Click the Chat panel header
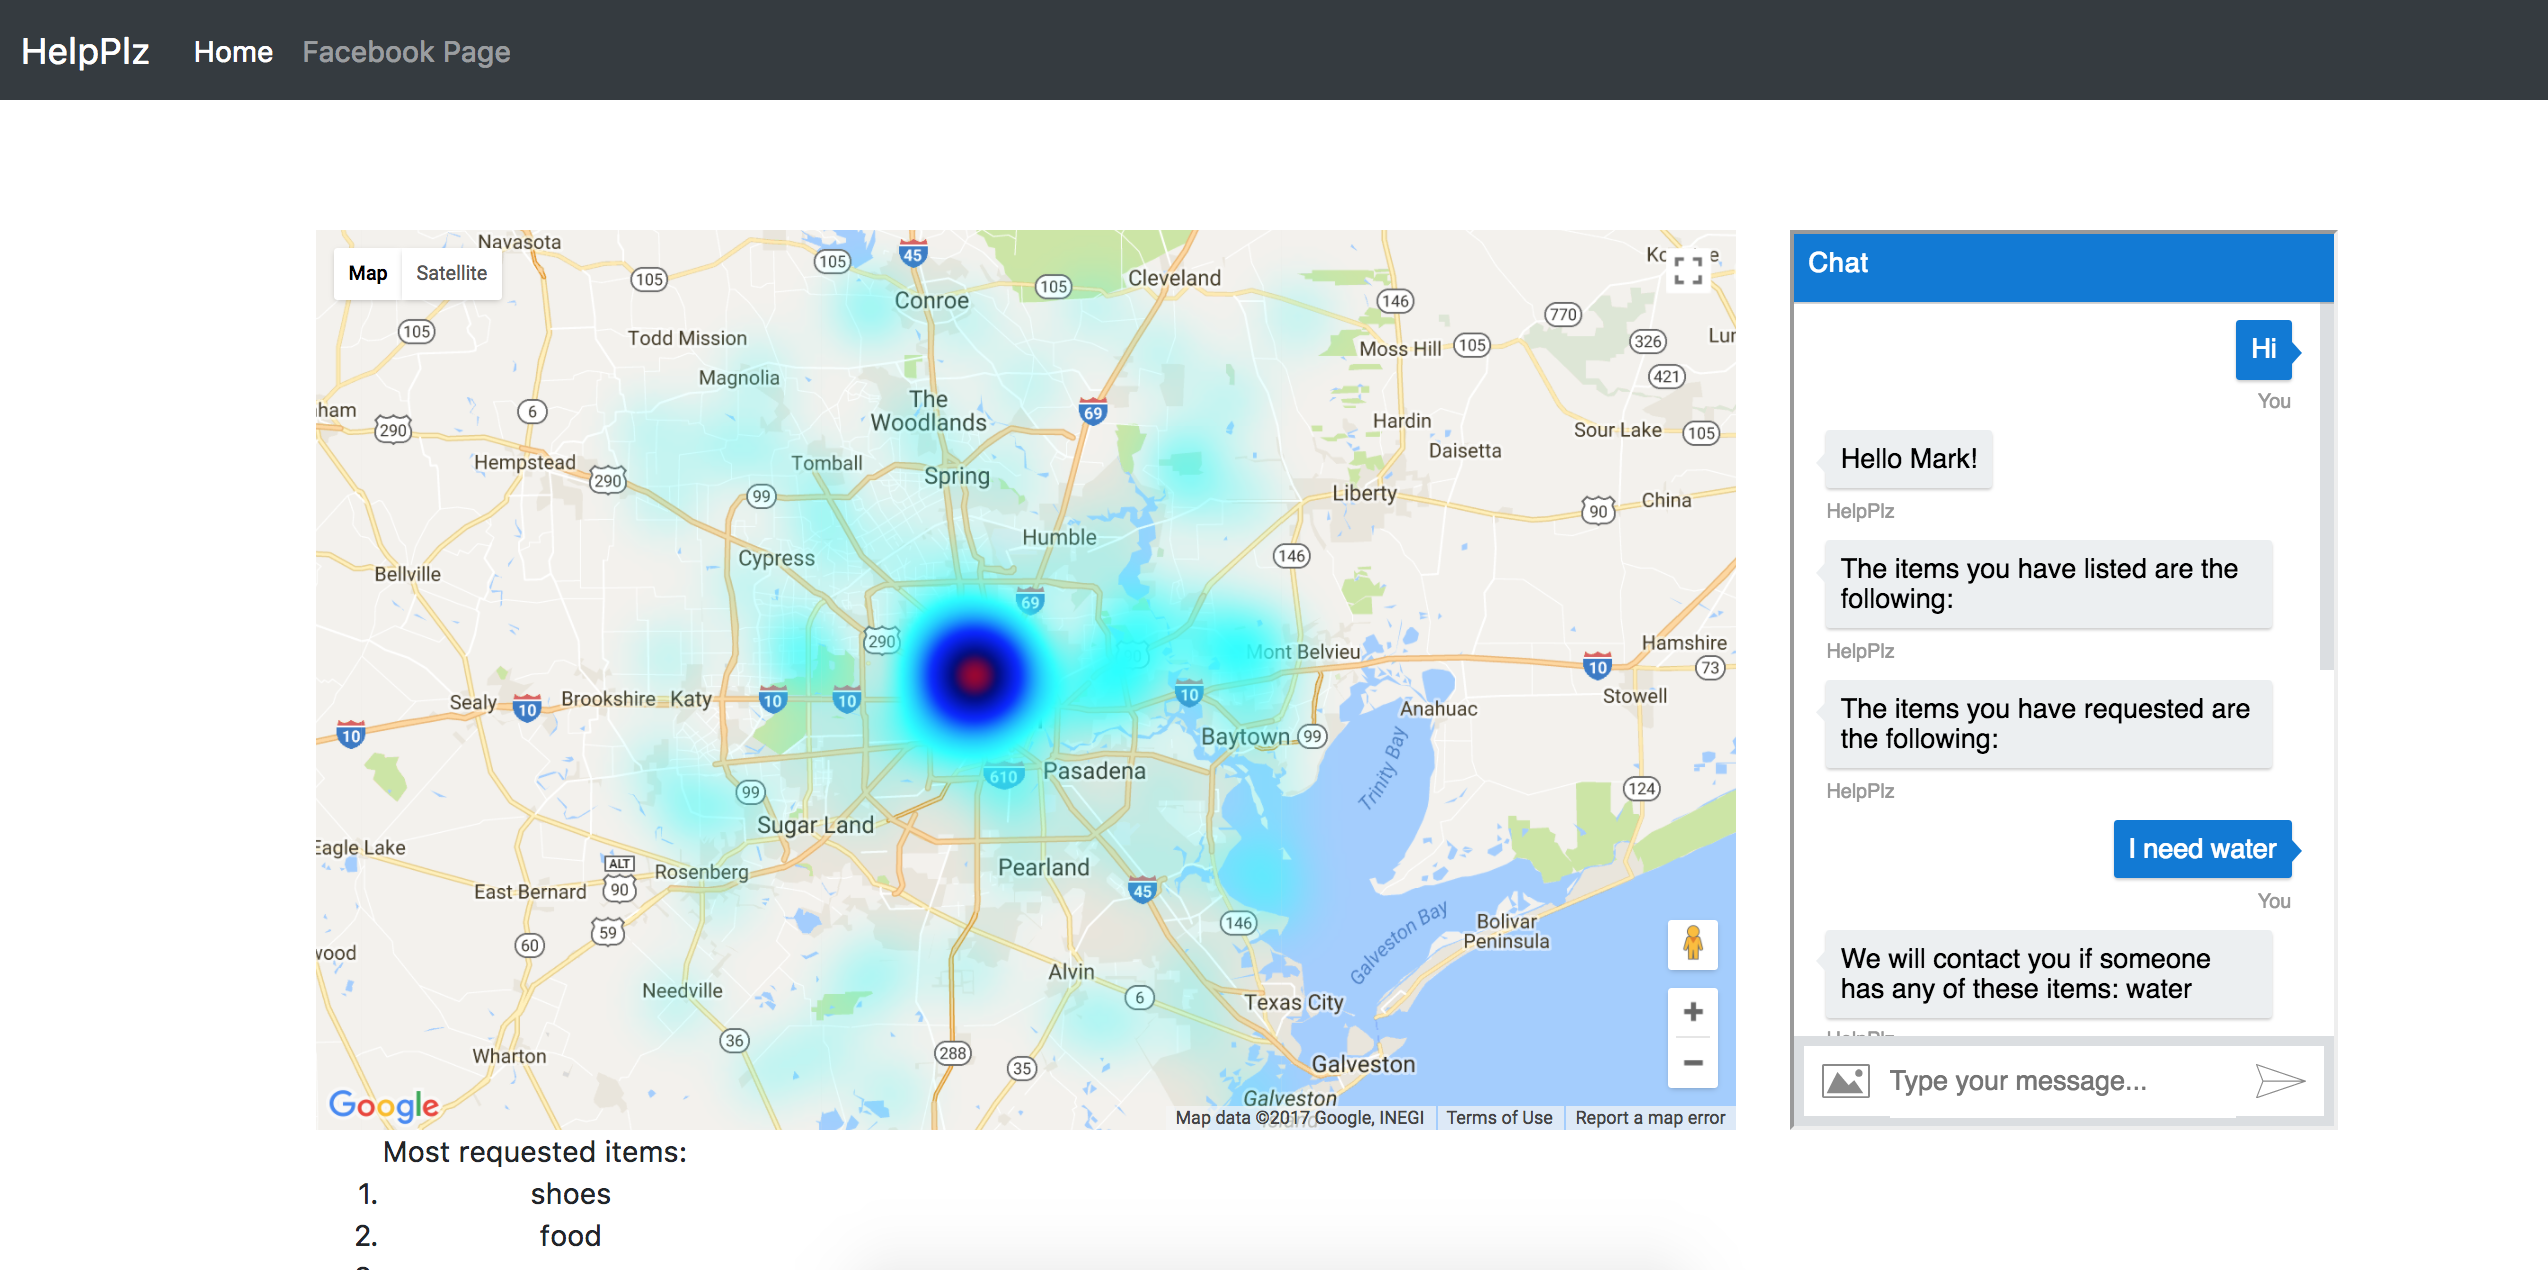The image size is (2548, 1270). (x=2062, y=264)
